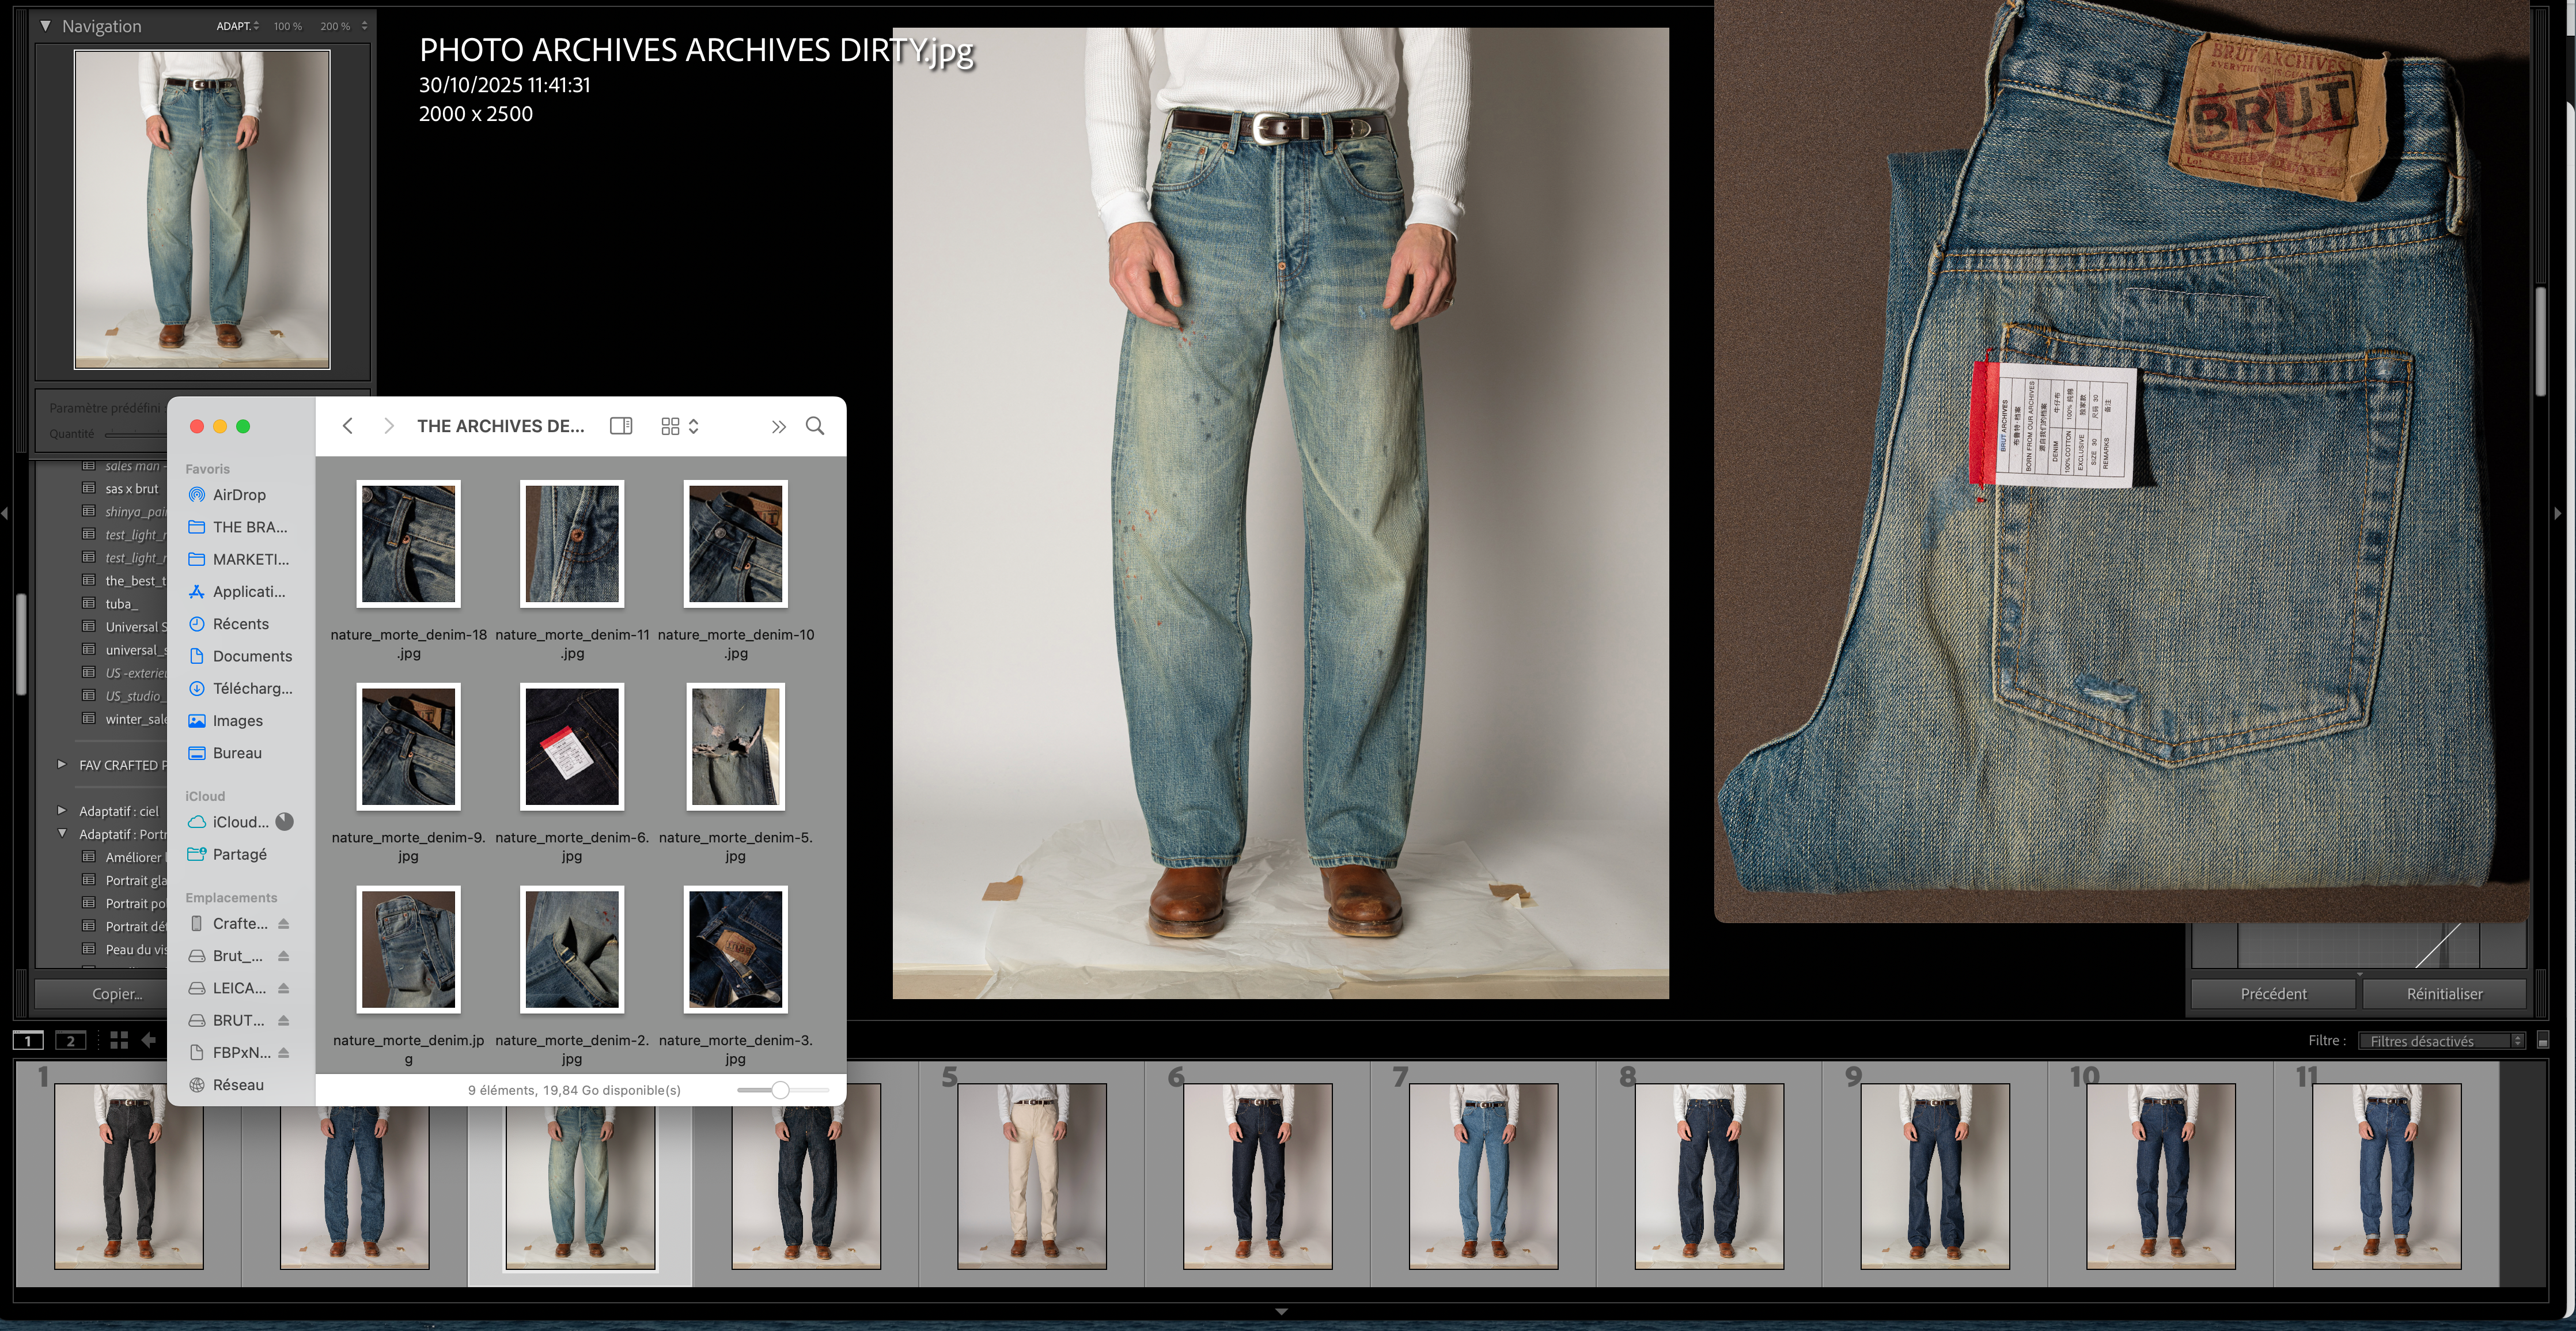This screenshot has width=2576, height=1331.
Task: Click the filmstrip back arrow icon
Action: click(149, 1040)
